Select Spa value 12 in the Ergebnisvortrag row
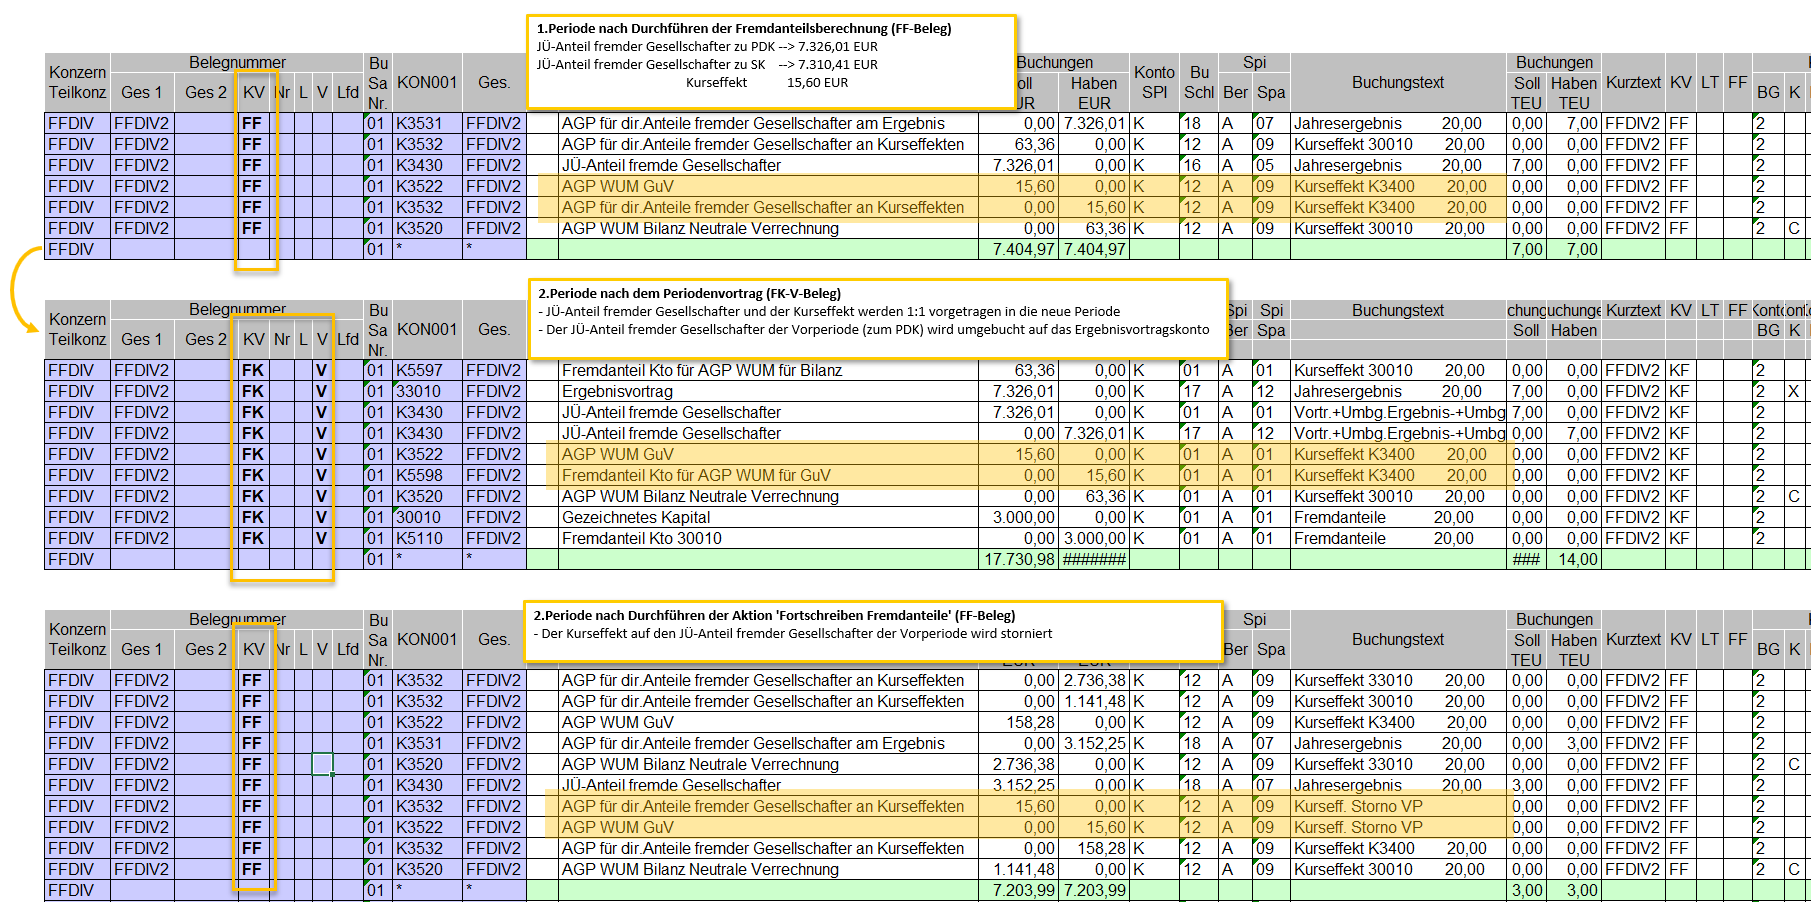 tap(1271, 391)
